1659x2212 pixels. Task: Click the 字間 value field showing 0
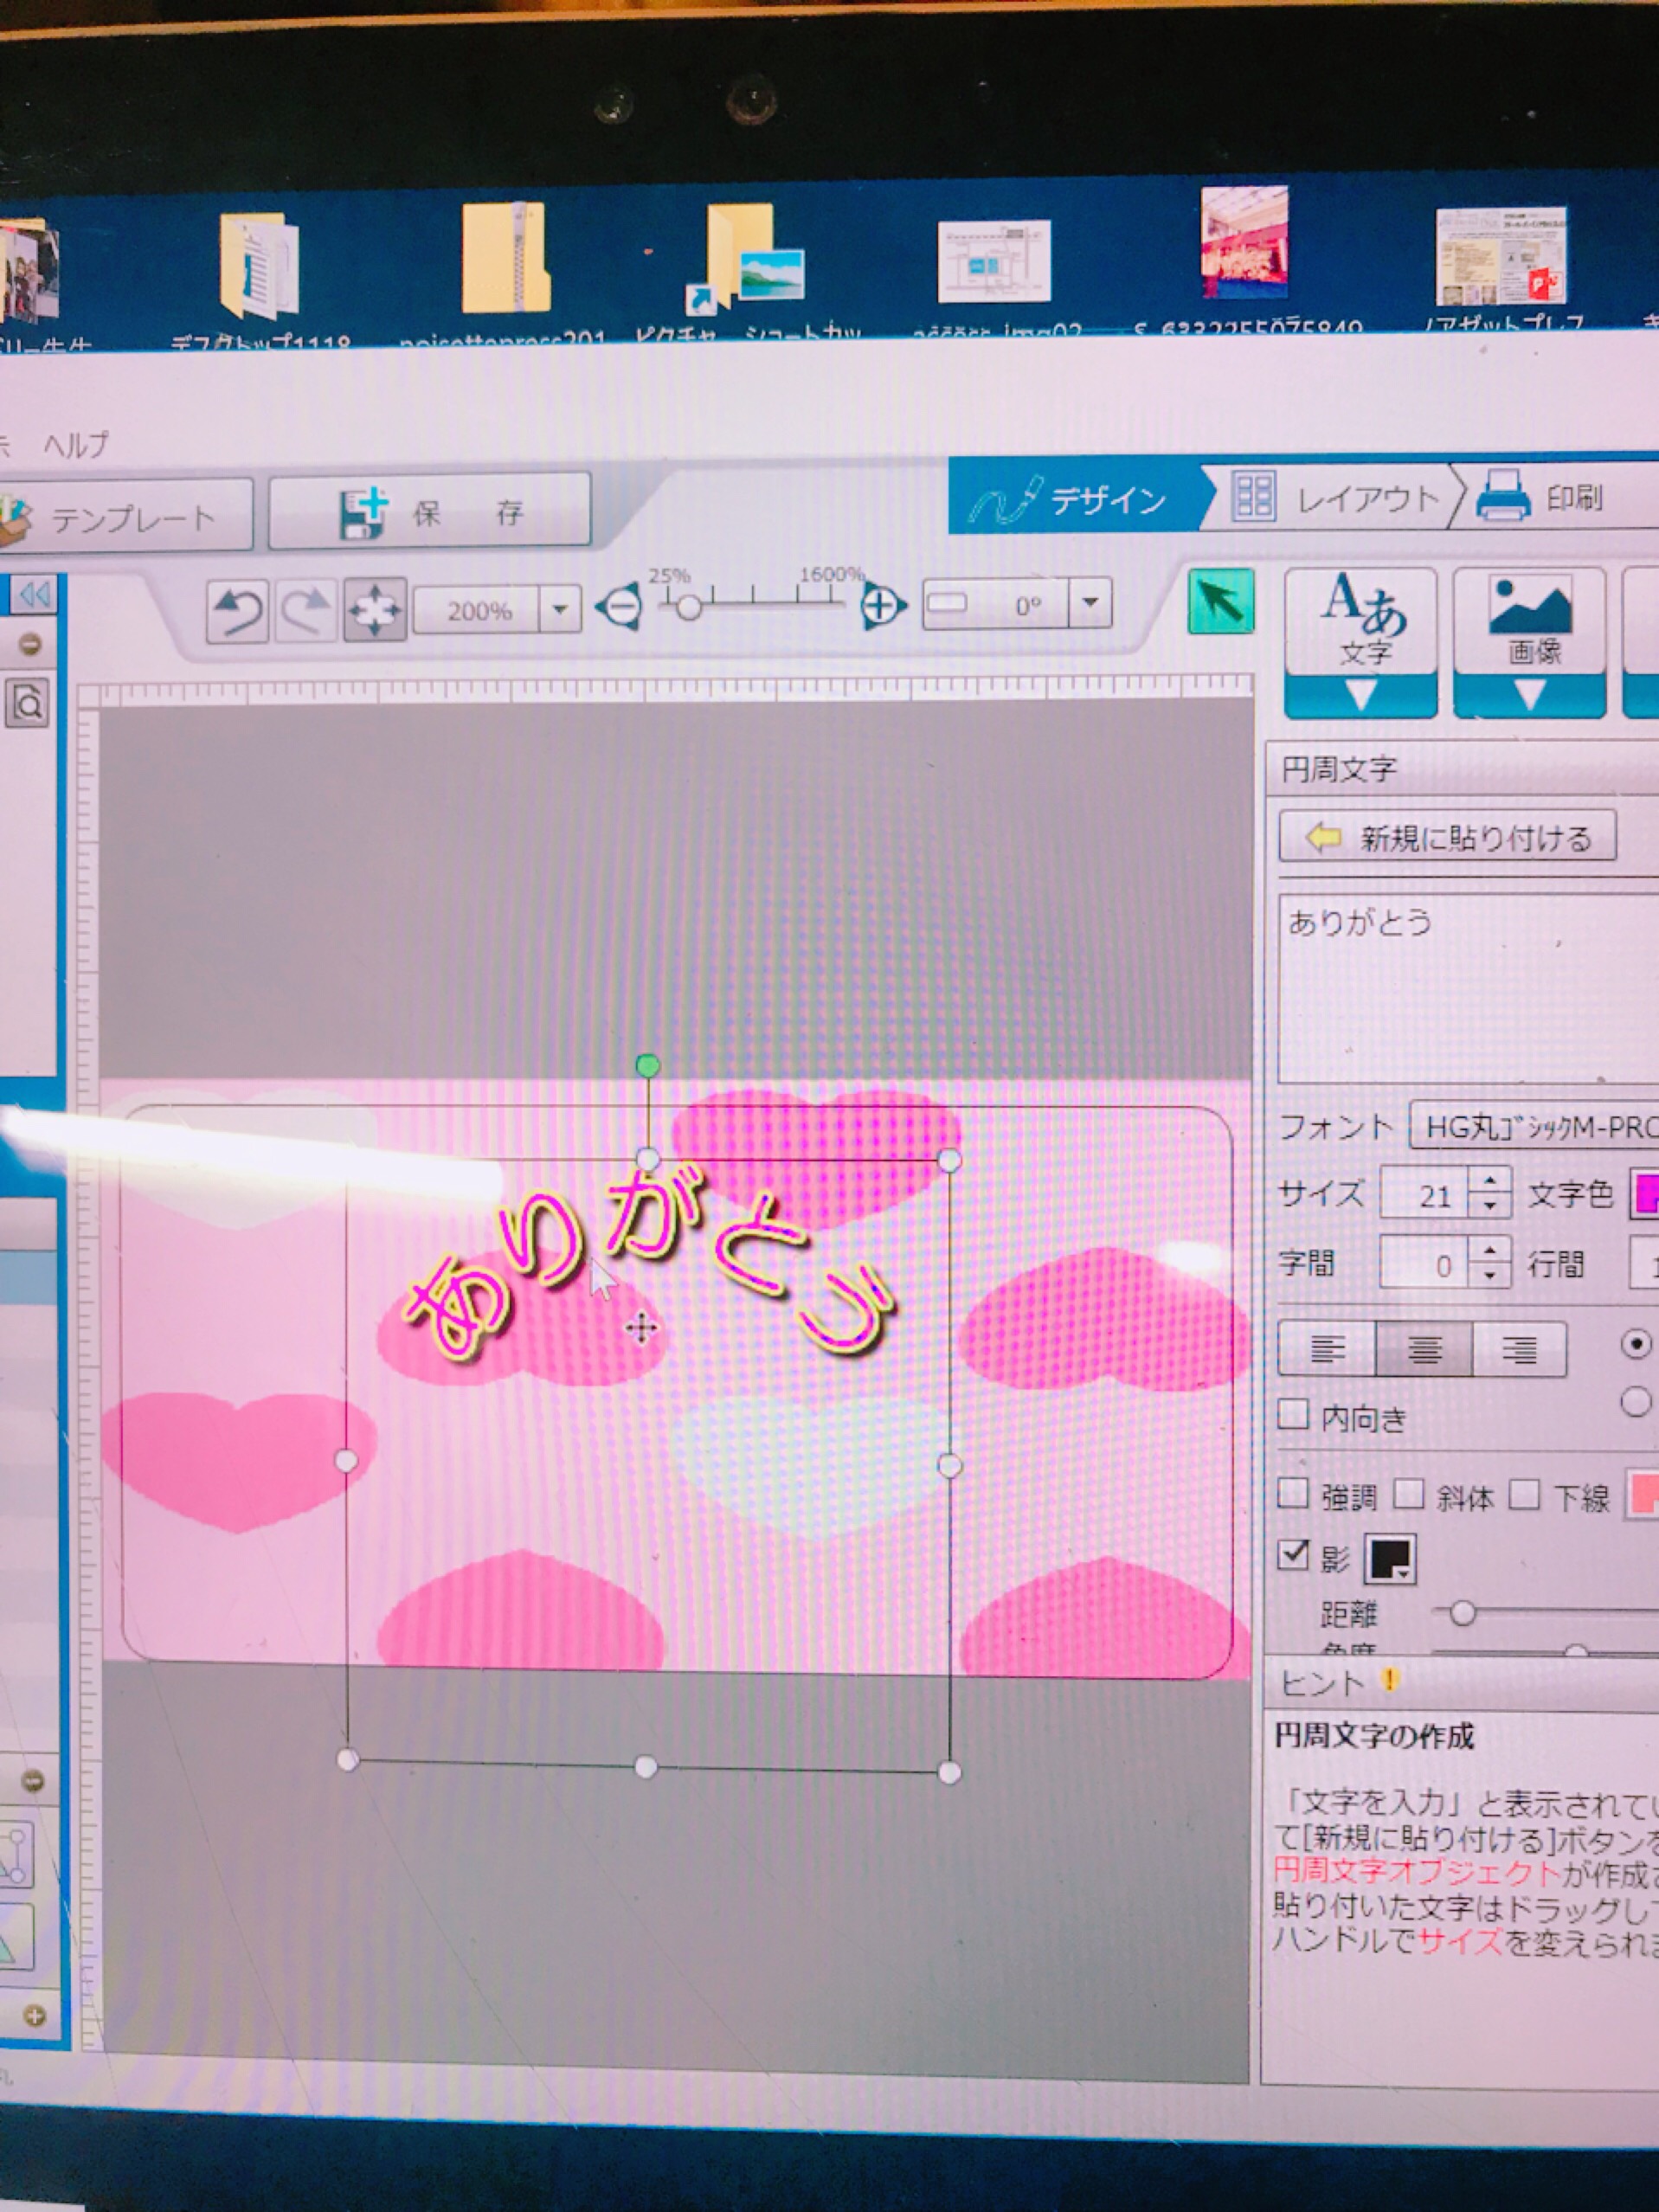coord(1424,1264)
